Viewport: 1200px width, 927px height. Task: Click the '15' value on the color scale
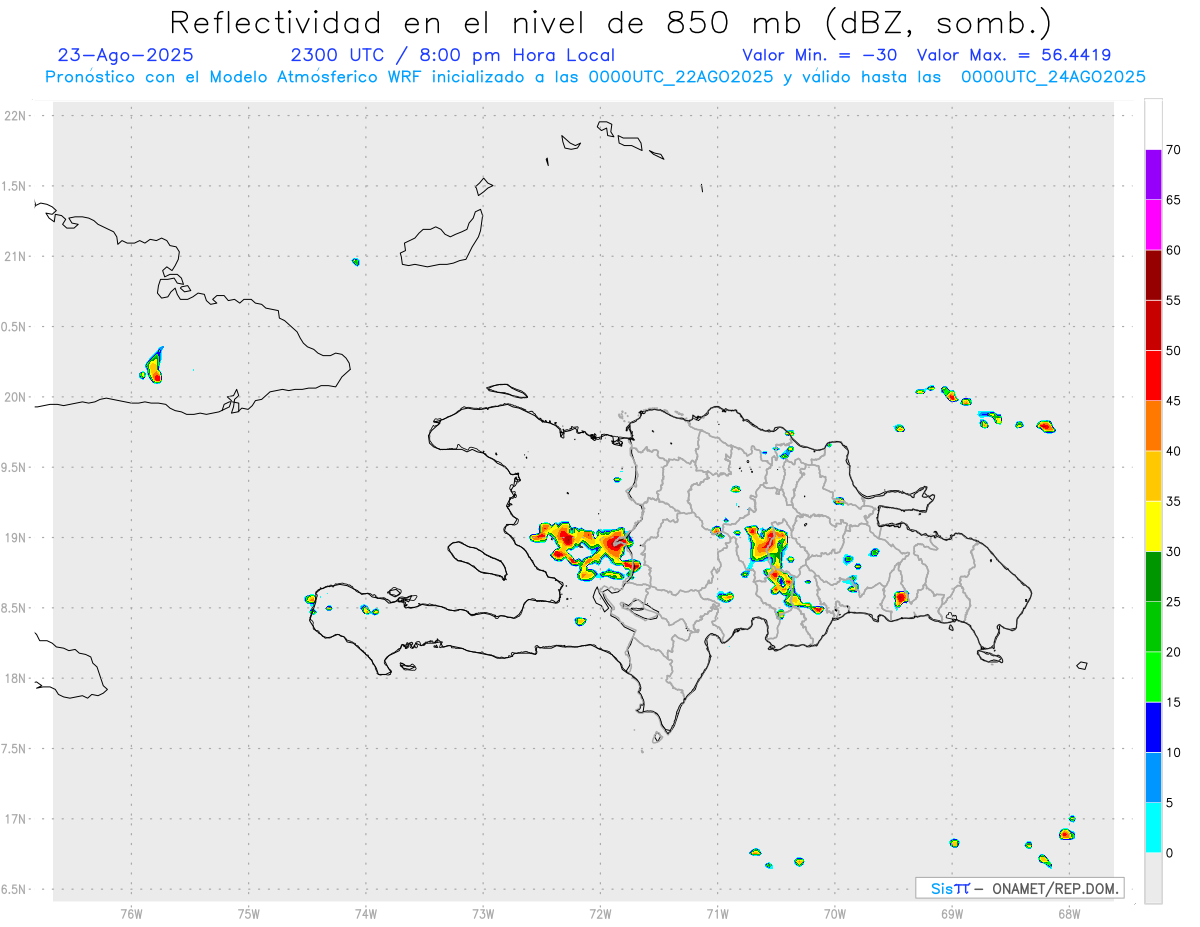click(x=1174, y=702)
